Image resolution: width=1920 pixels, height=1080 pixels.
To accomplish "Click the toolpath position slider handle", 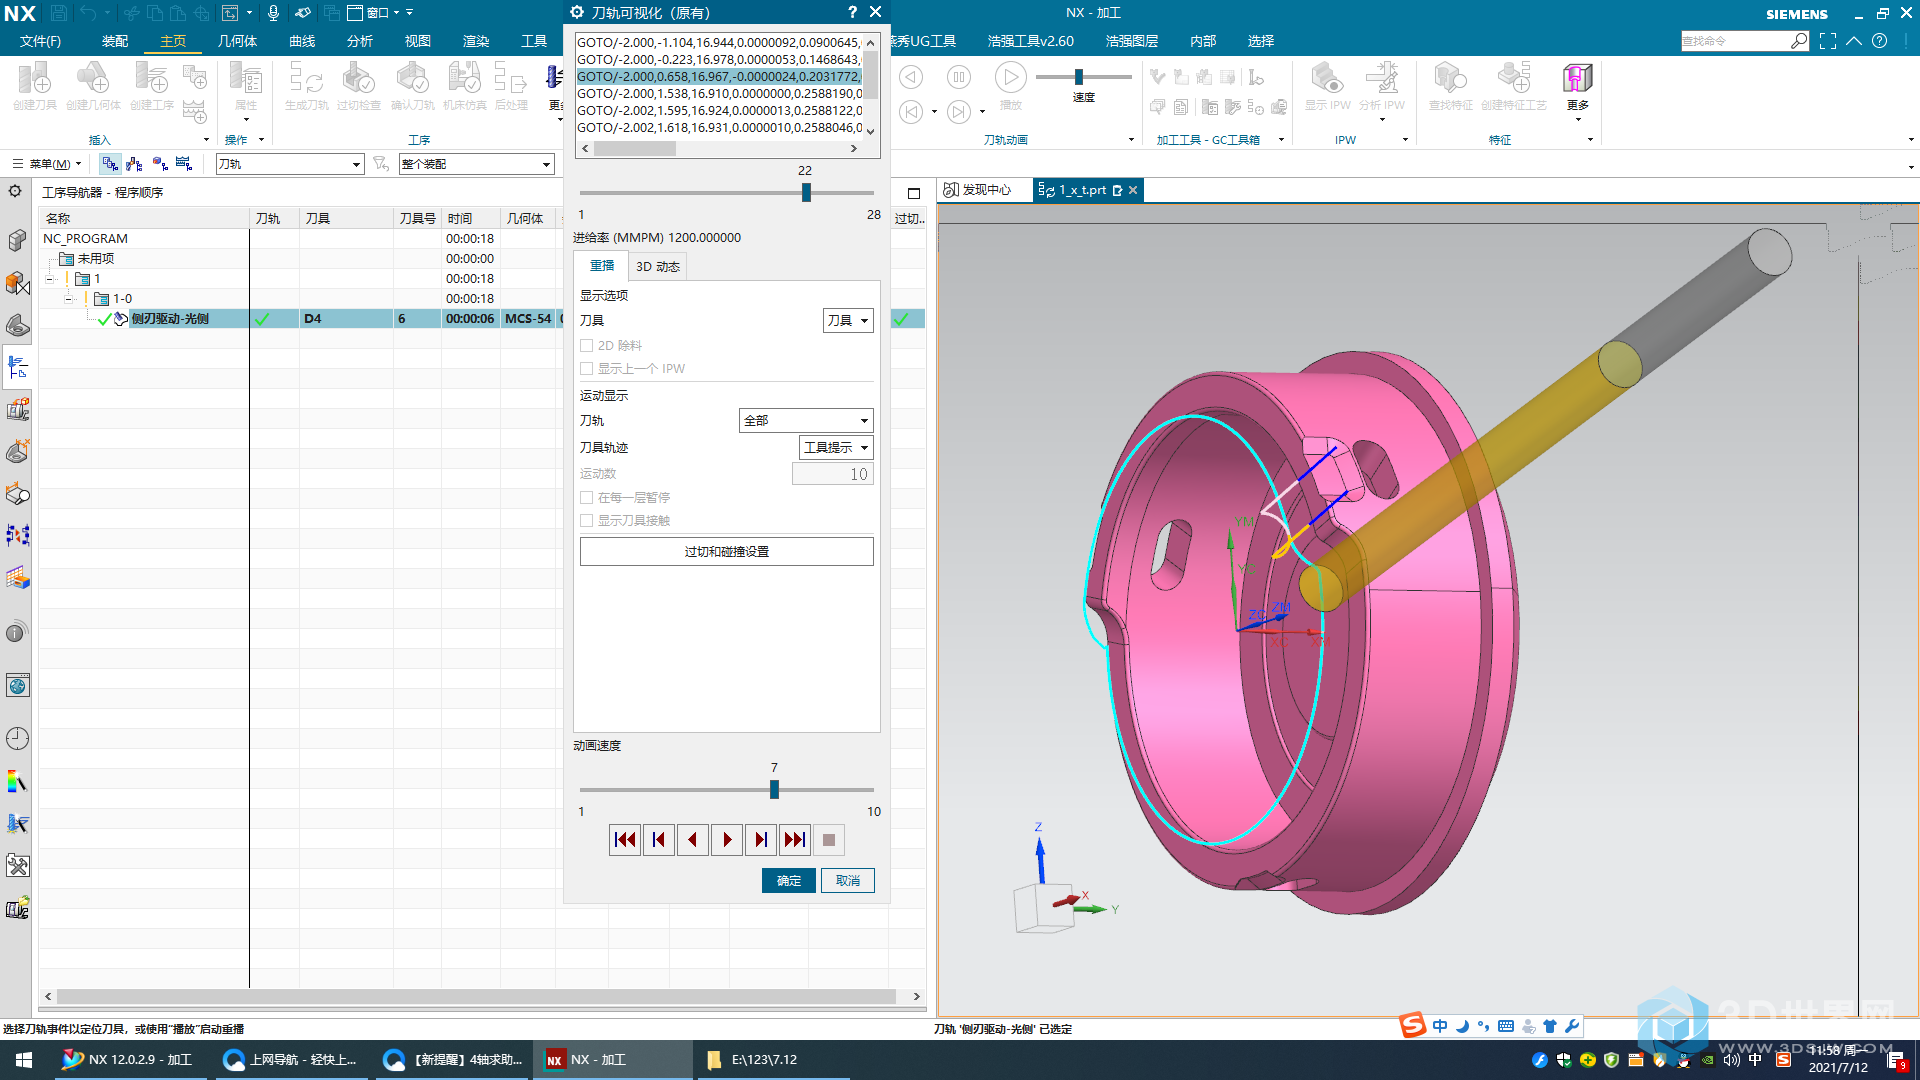I will [x=806, y=192].
